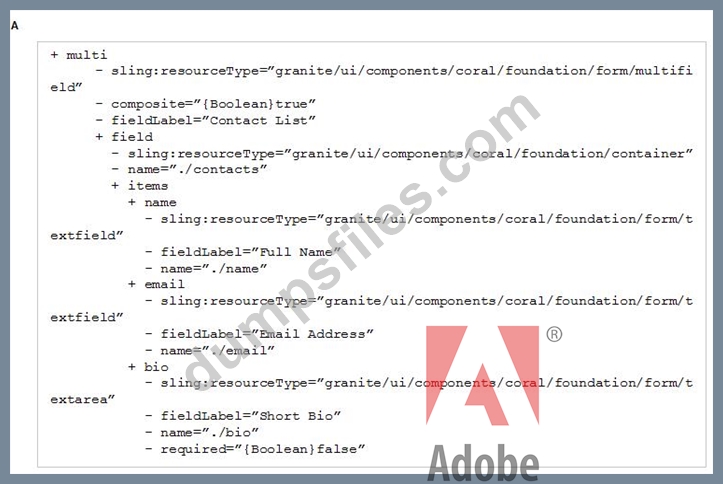Click the required Boolean false property
723x484 pixels.
pos(262,449)
